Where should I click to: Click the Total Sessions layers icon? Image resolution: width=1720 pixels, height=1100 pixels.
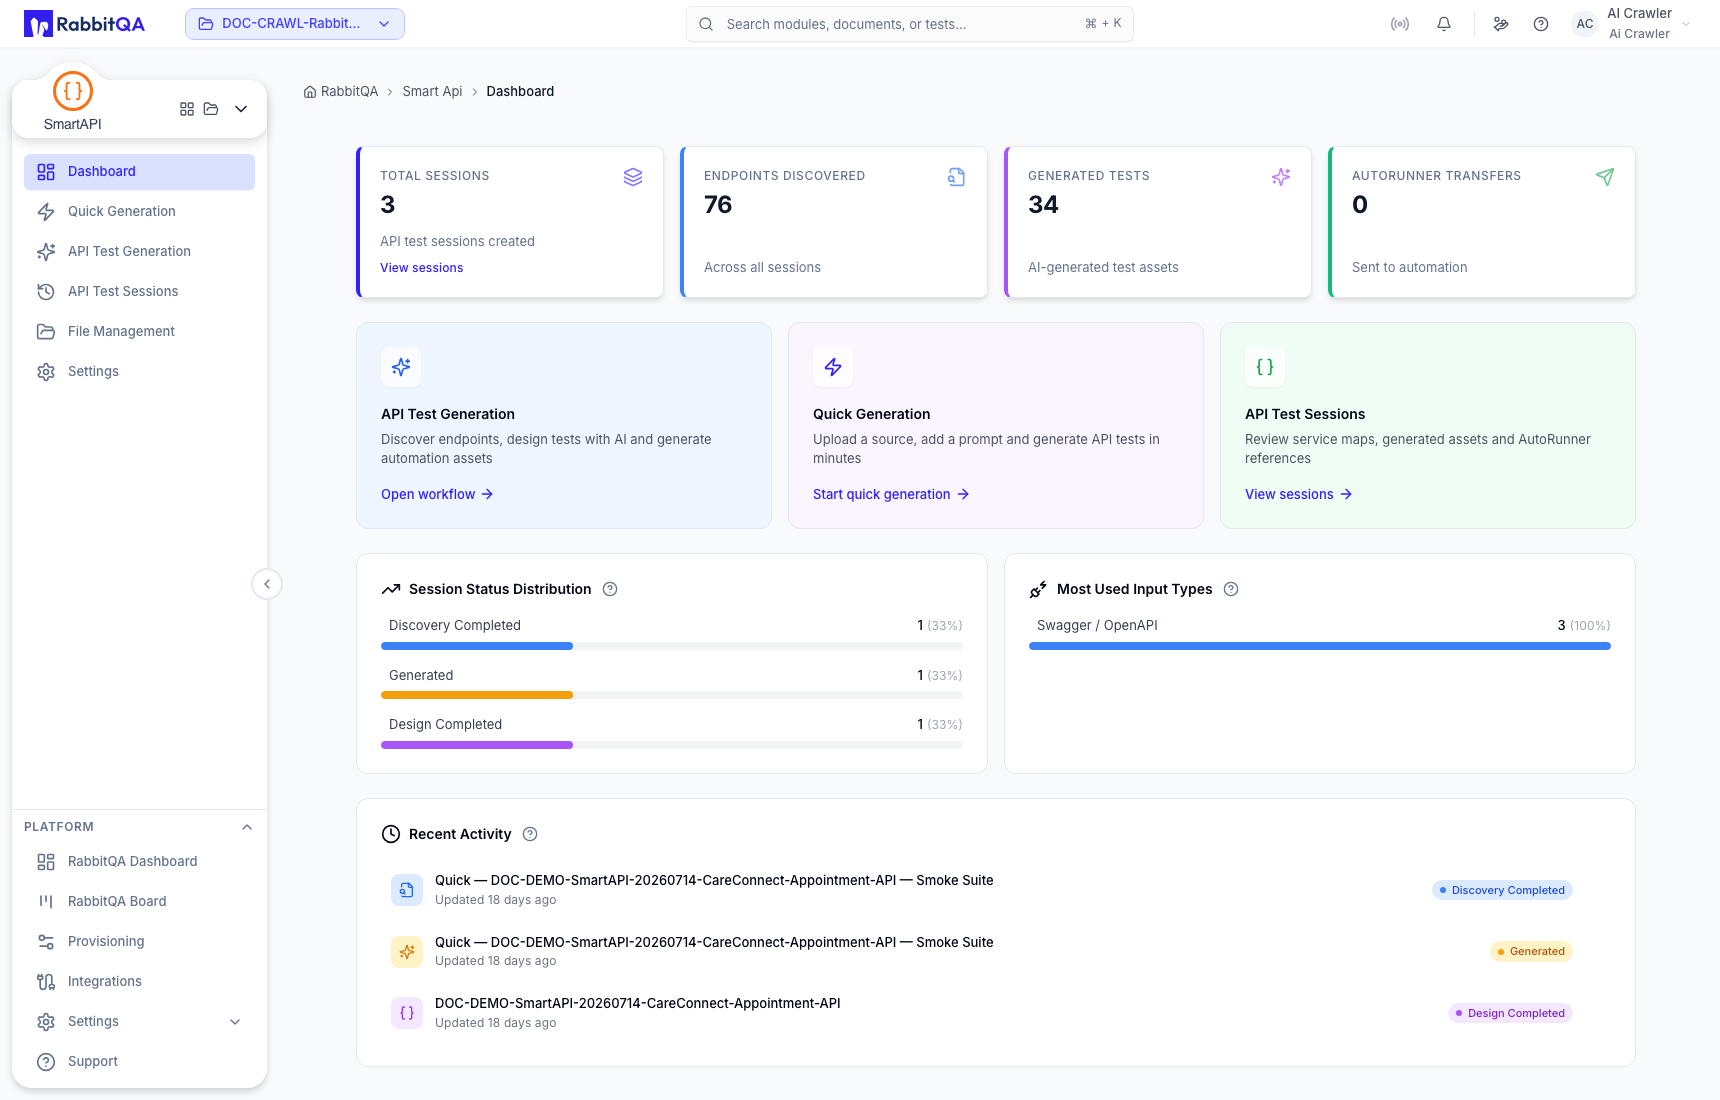pos(633,177)
